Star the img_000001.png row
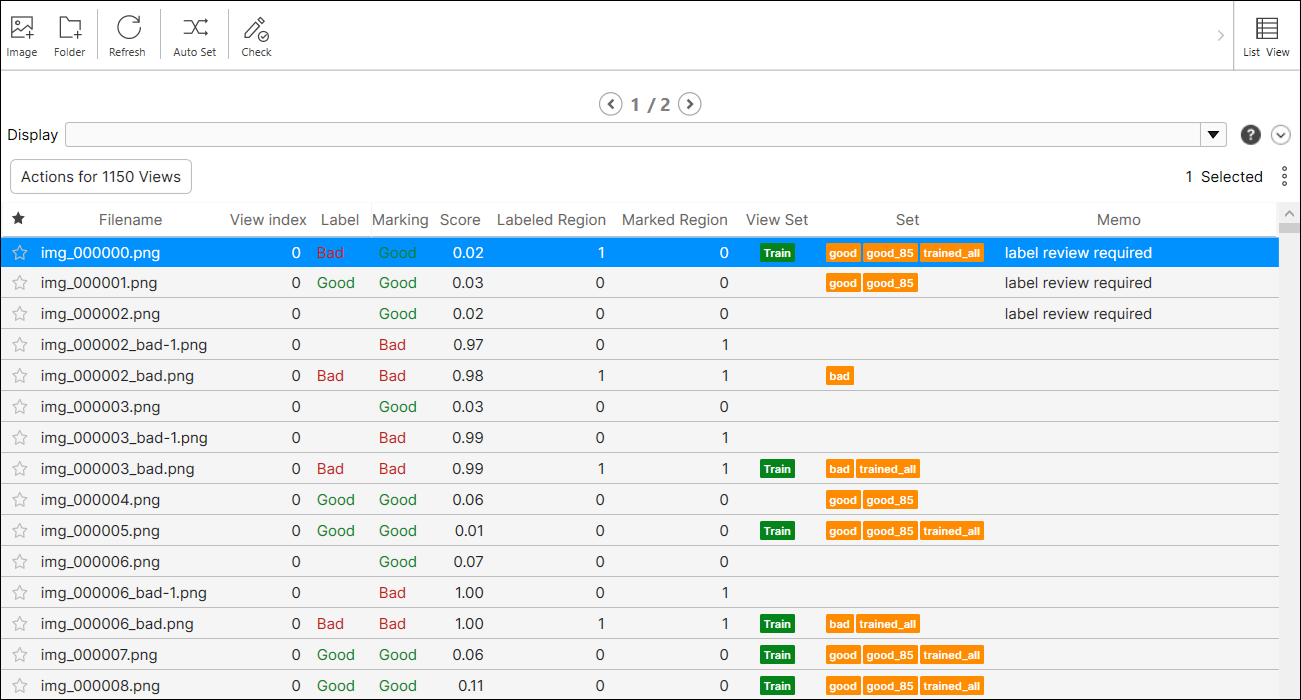 [19, 283]
